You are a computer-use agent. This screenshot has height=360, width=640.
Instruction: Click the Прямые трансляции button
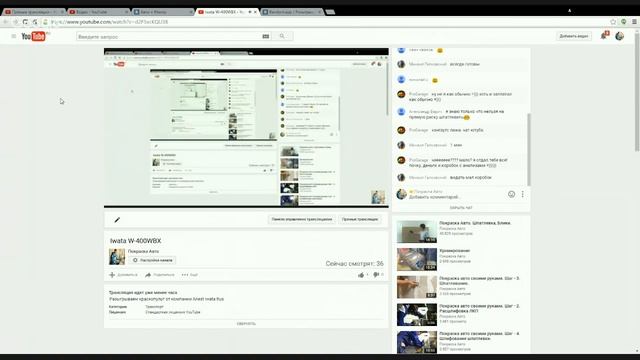[360, 220]
